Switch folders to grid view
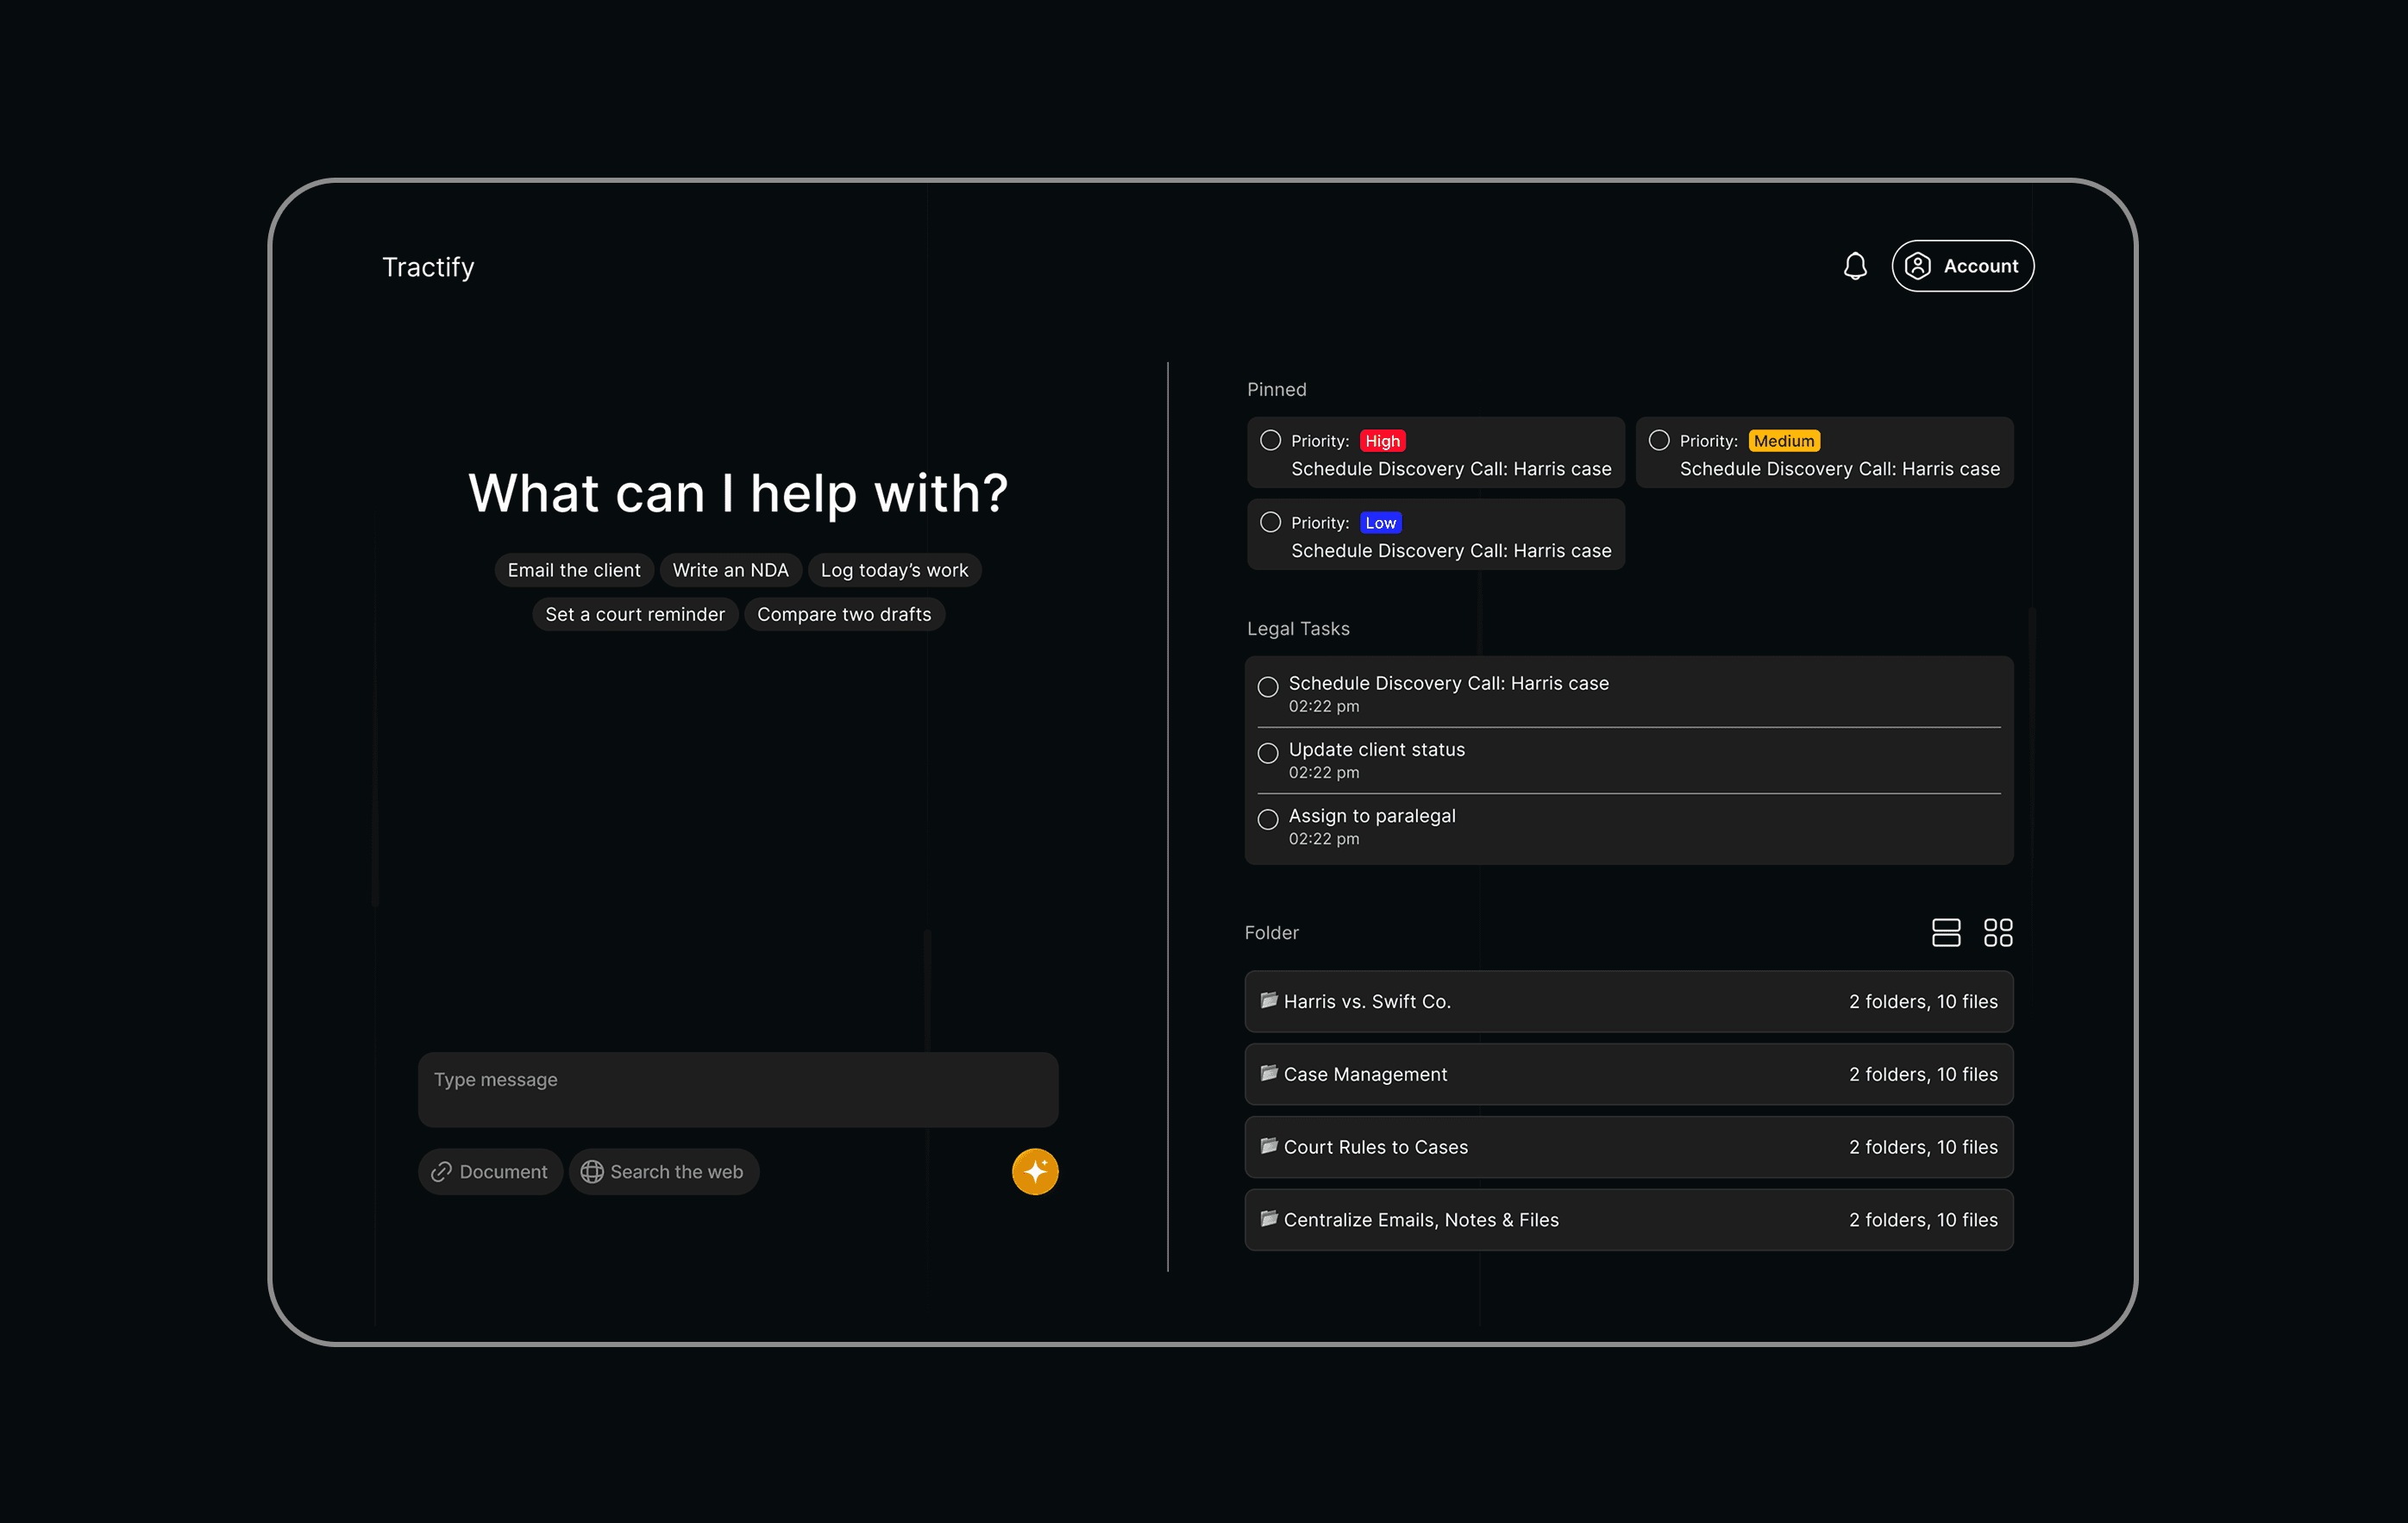The image size is (2408, 1523). click(1997, 932)
